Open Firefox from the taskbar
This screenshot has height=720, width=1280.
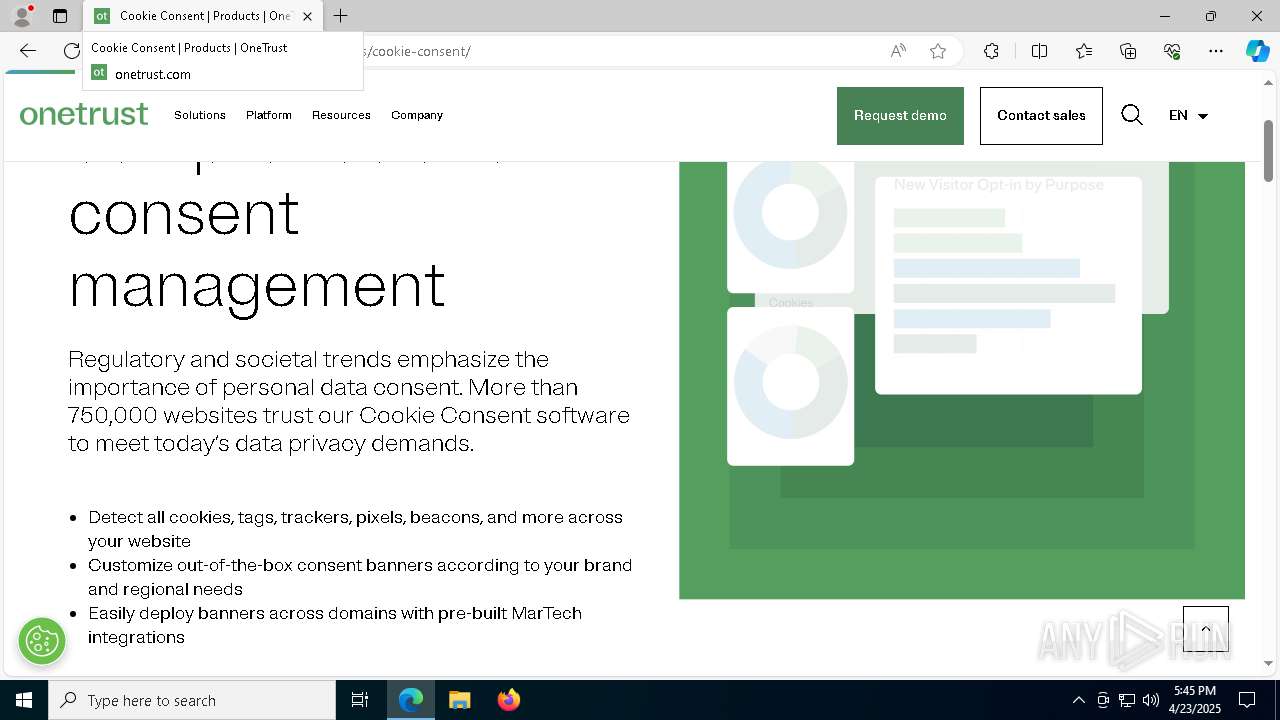(x=508, y=700)
